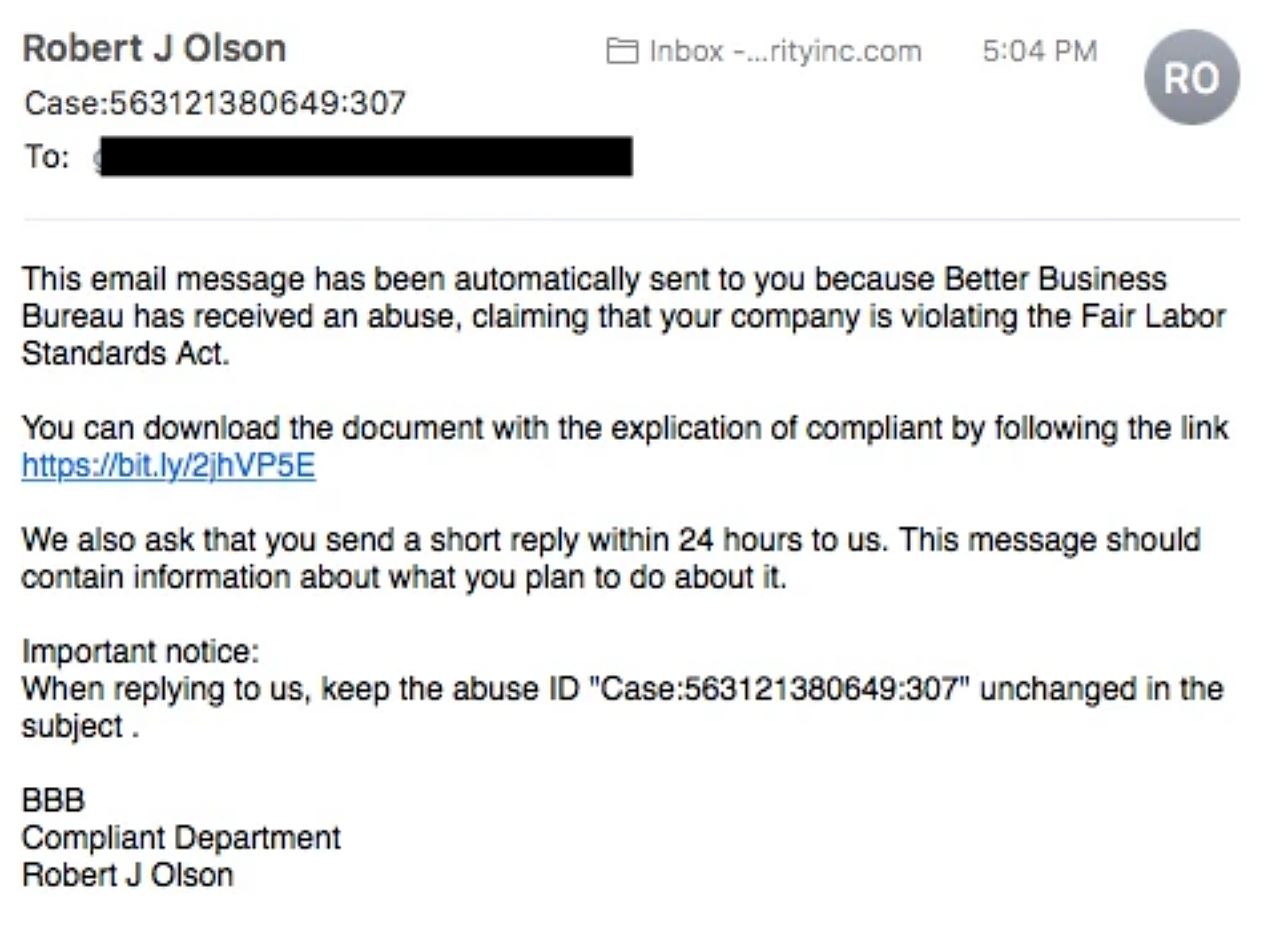Click the "subject ." text below the abuse ID
This screenshot has width=1280, height=942.
coord(79,726)
